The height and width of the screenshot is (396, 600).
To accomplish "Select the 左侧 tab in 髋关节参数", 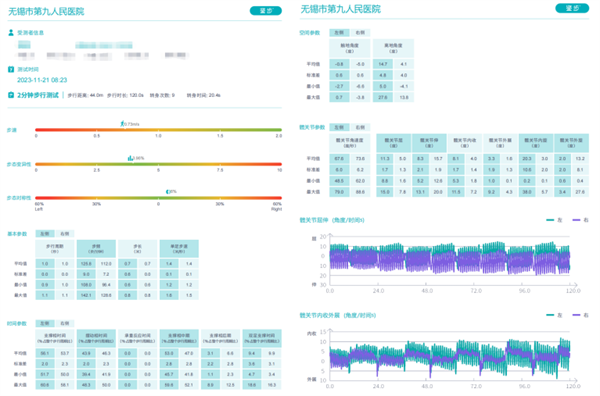I will 339,127.
